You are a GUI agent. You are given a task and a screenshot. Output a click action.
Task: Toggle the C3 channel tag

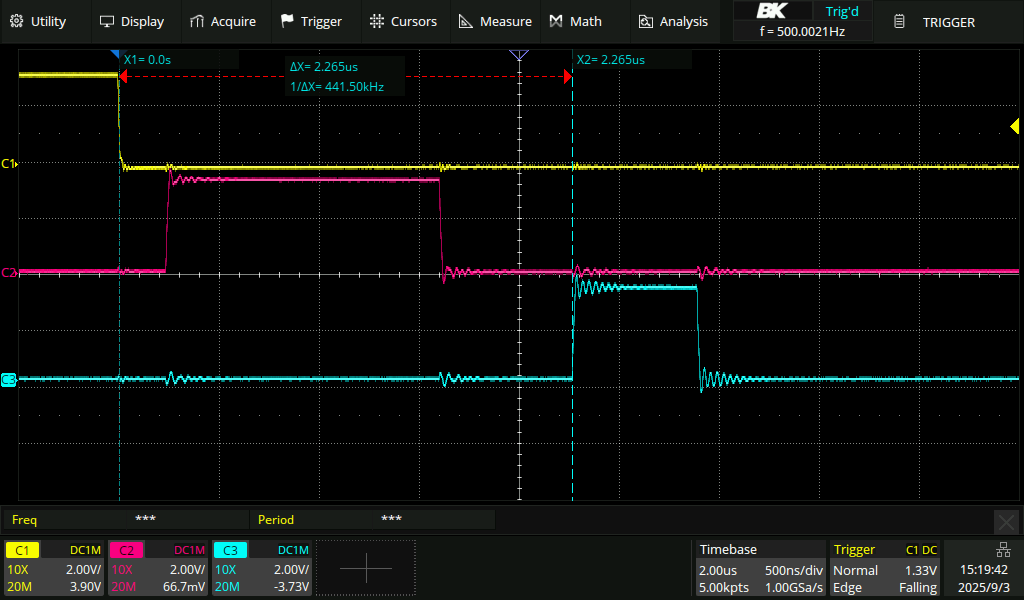point(230,550)
